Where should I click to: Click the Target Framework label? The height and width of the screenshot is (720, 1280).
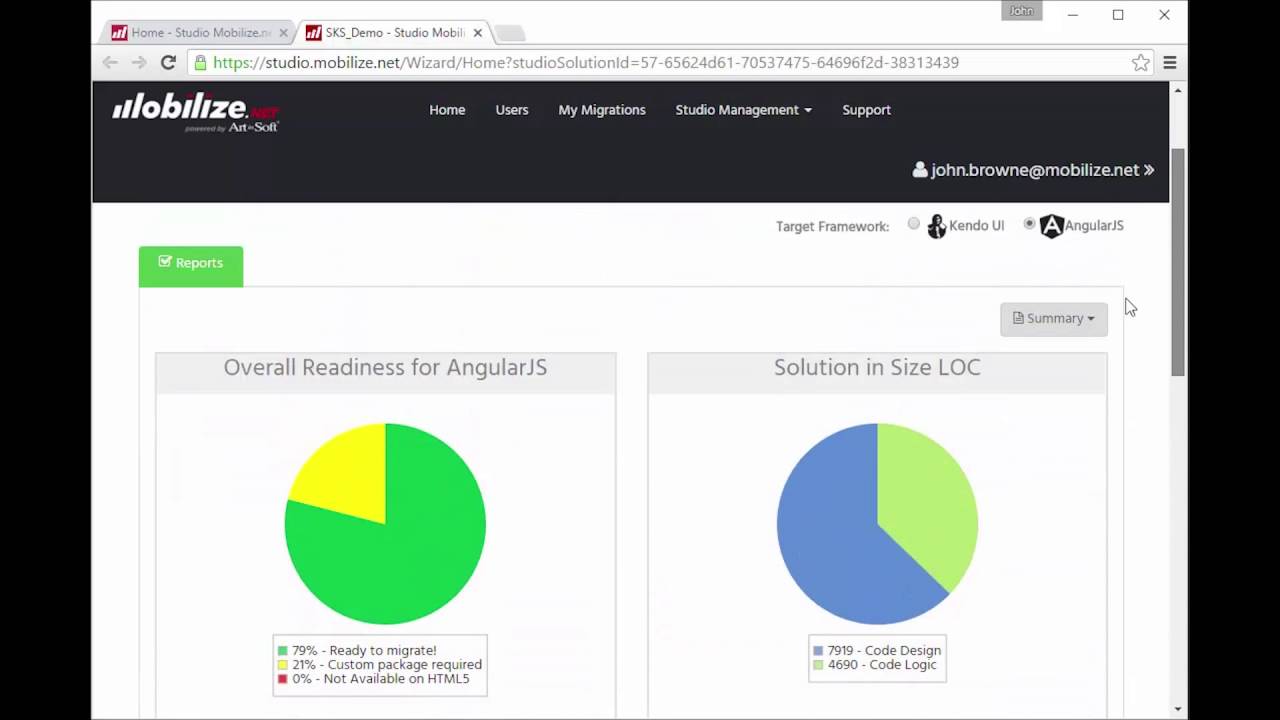pyautogui.click(x=832, y=227)
